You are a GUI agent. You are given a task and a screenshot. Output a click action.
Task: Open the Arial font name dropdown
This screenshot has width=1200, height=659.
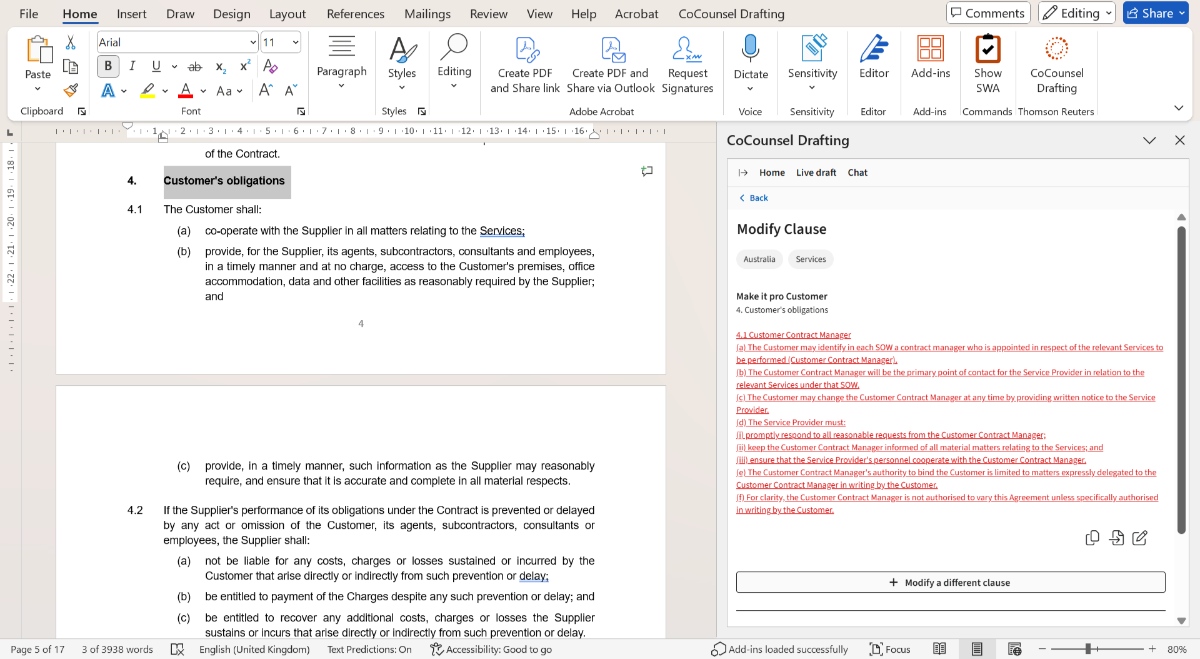pos(252,41)
